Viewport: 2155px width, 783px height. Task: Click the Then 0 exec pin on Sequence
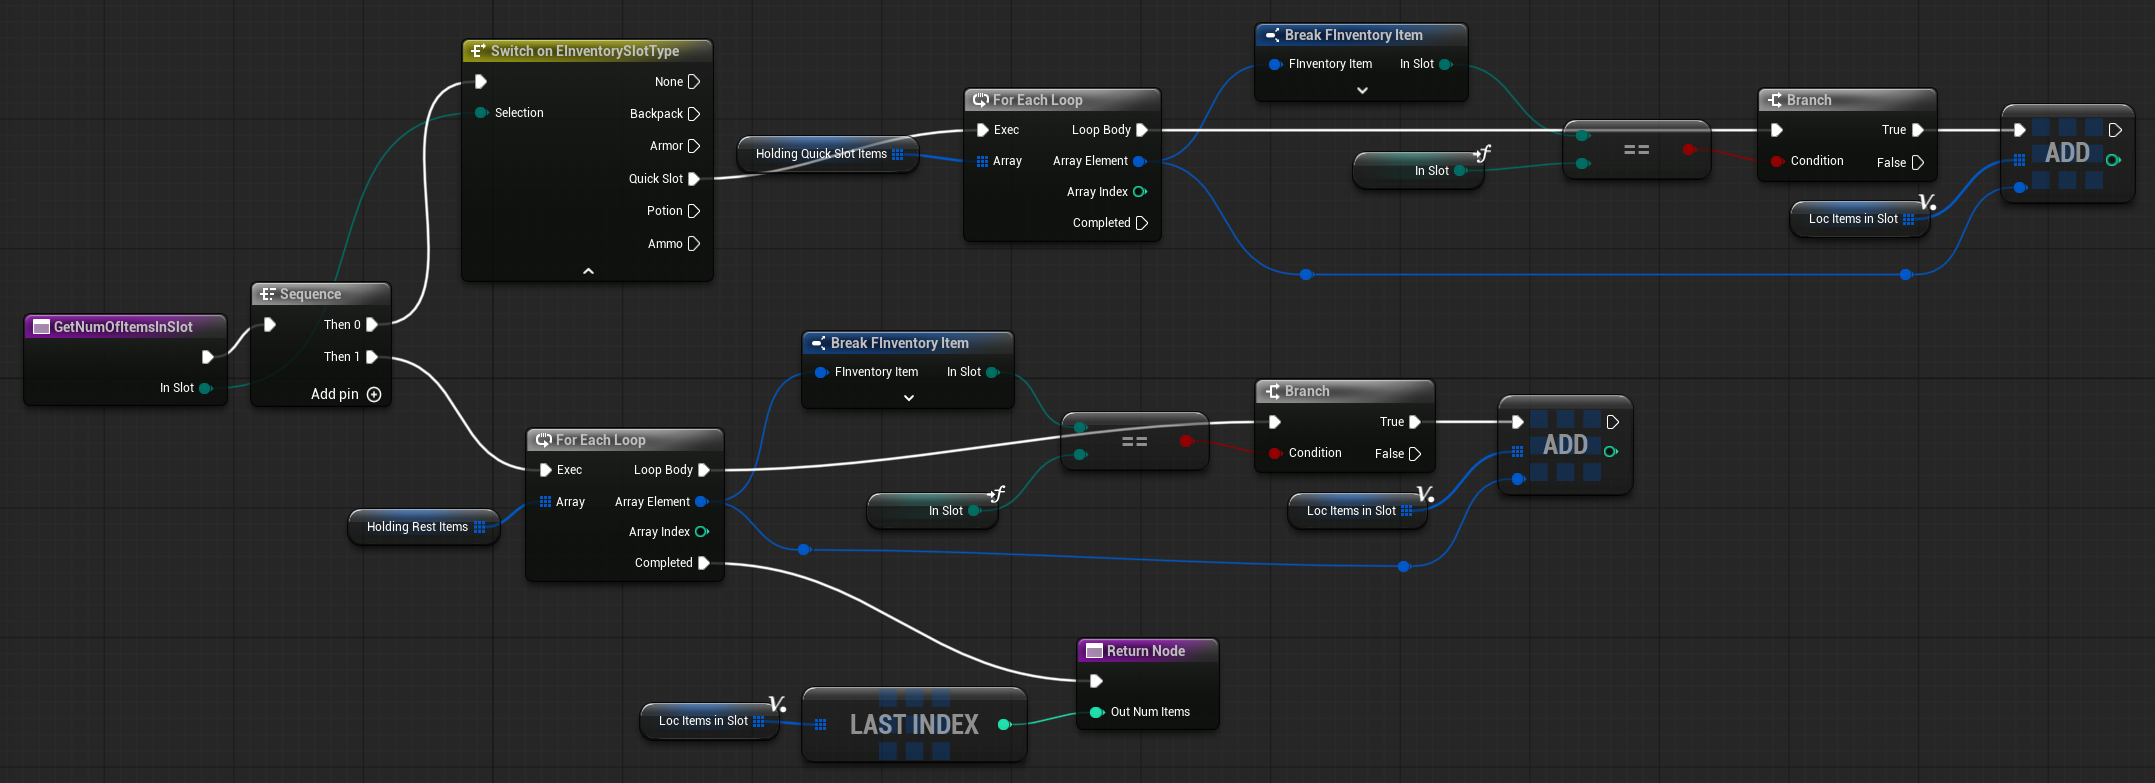[372, 325]
